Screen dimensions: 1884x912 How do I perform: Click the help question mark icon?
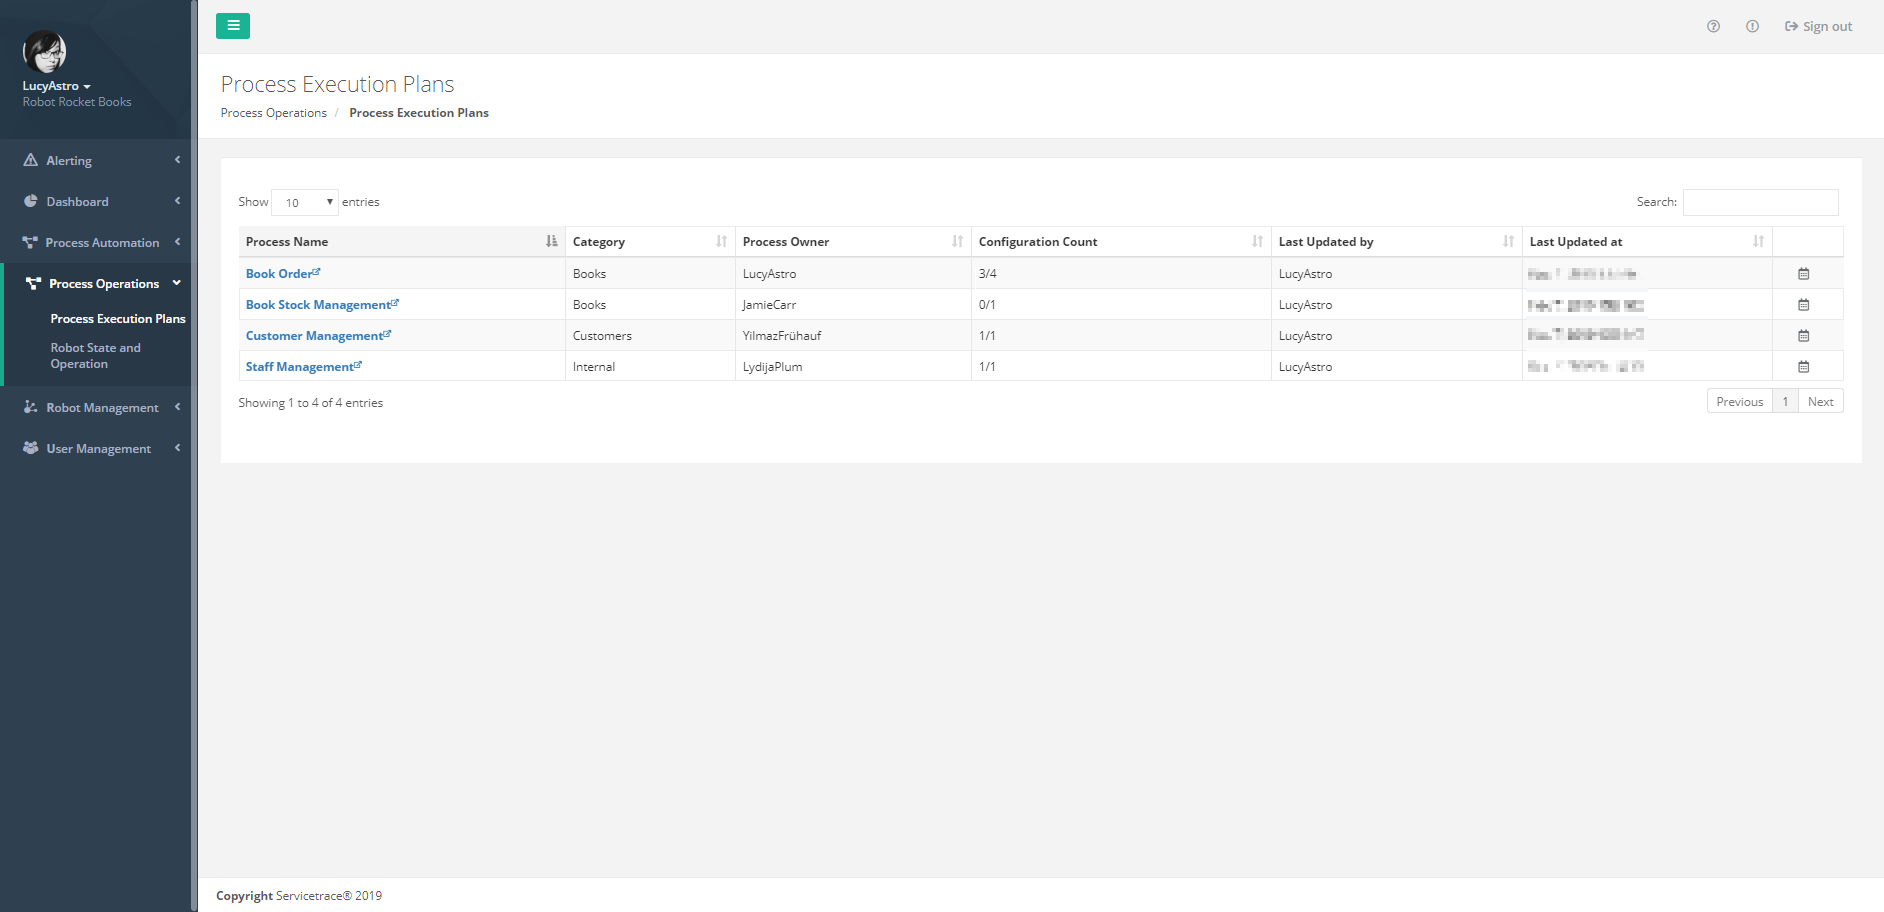pyautogui.click(x=1713, y=26)
